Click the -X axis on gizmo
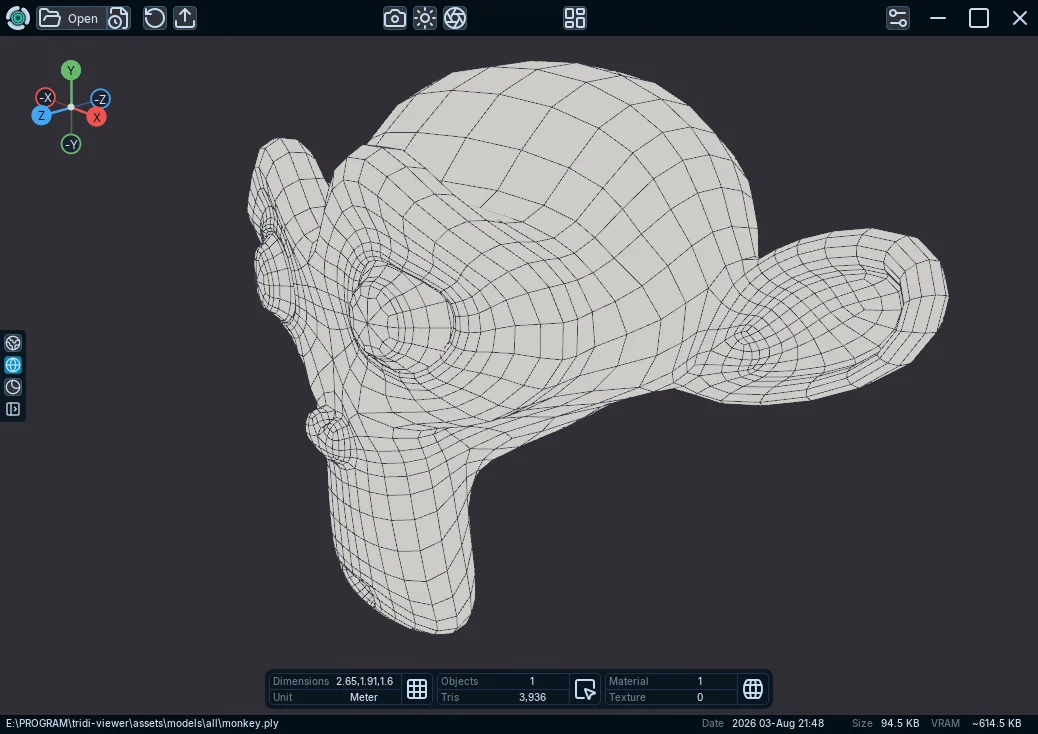The width and height of the screenshot is (1038, 734). (45, 97)
